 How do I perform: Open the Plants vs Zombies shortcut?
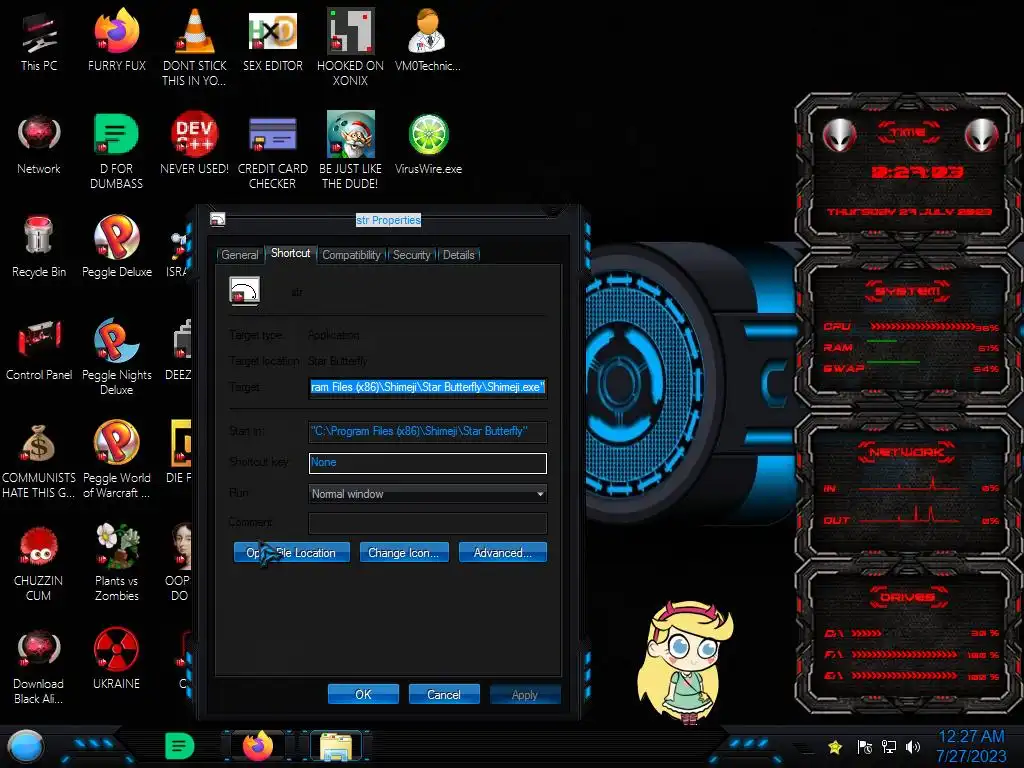tap(116, 563)
